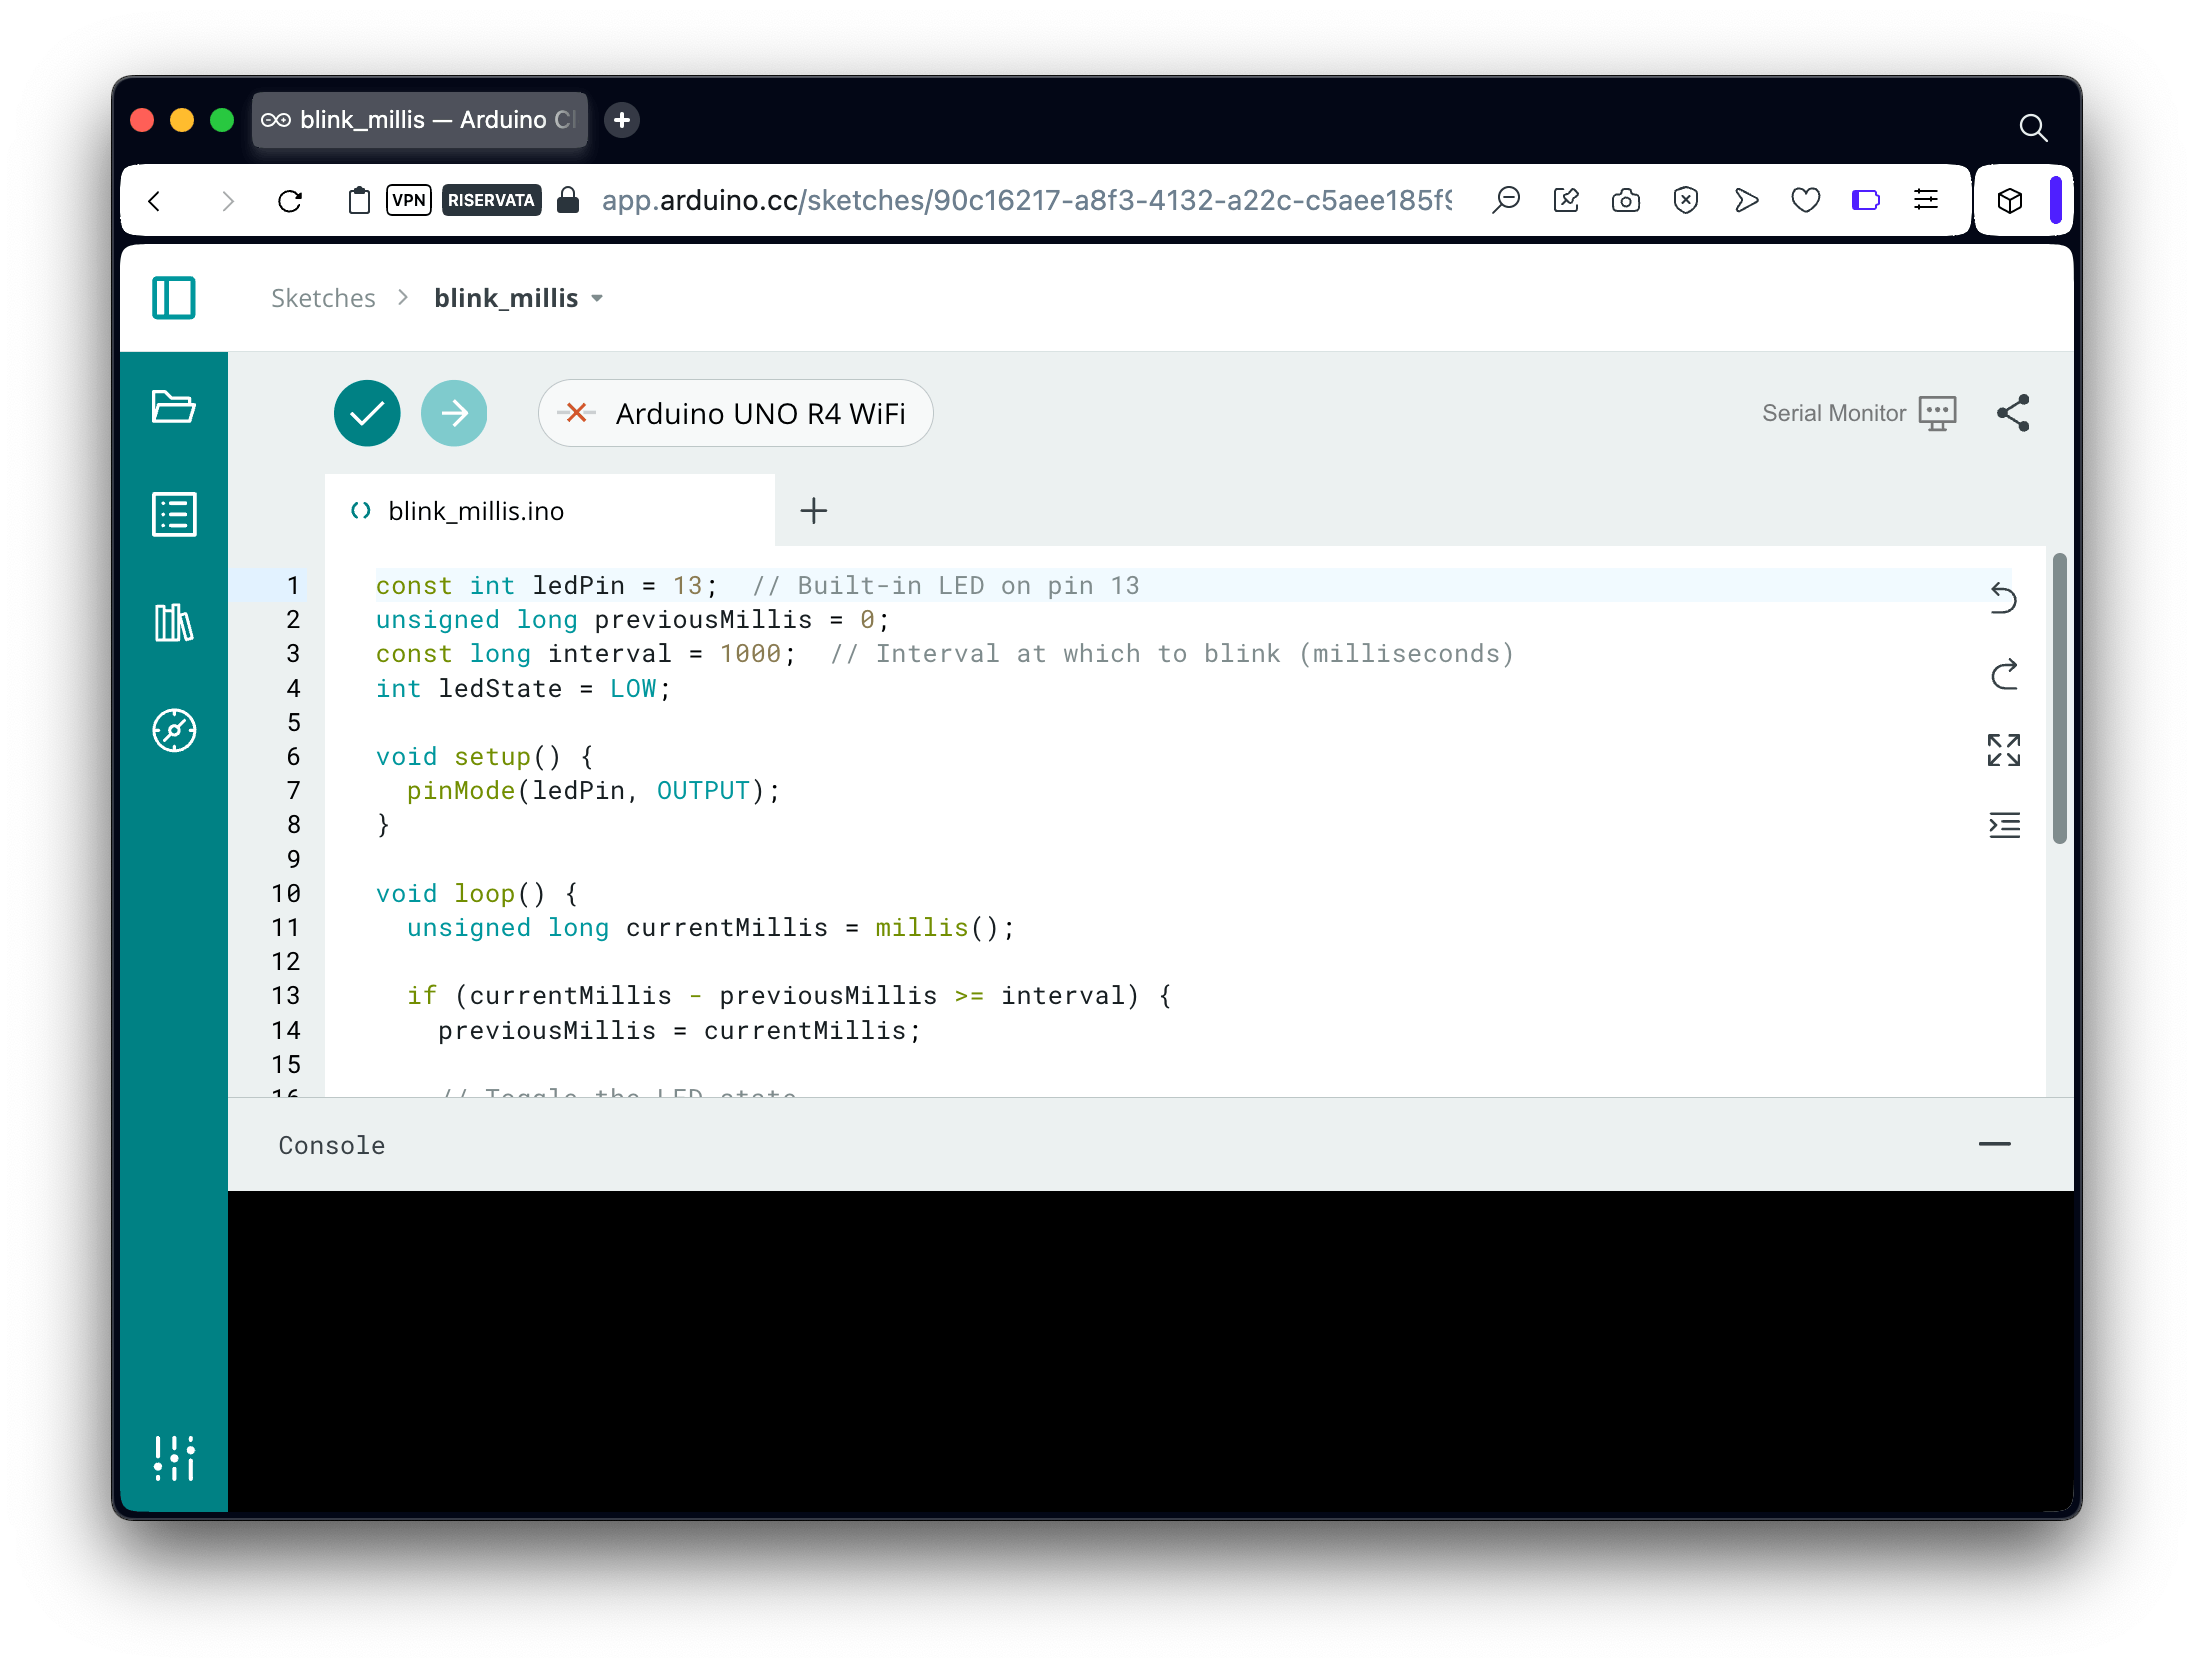Image resolution: width=2194 pixels, height=1668 pixels.
Task: Select the blink_millis.ino file tab
Action: (x=476, y=511)
